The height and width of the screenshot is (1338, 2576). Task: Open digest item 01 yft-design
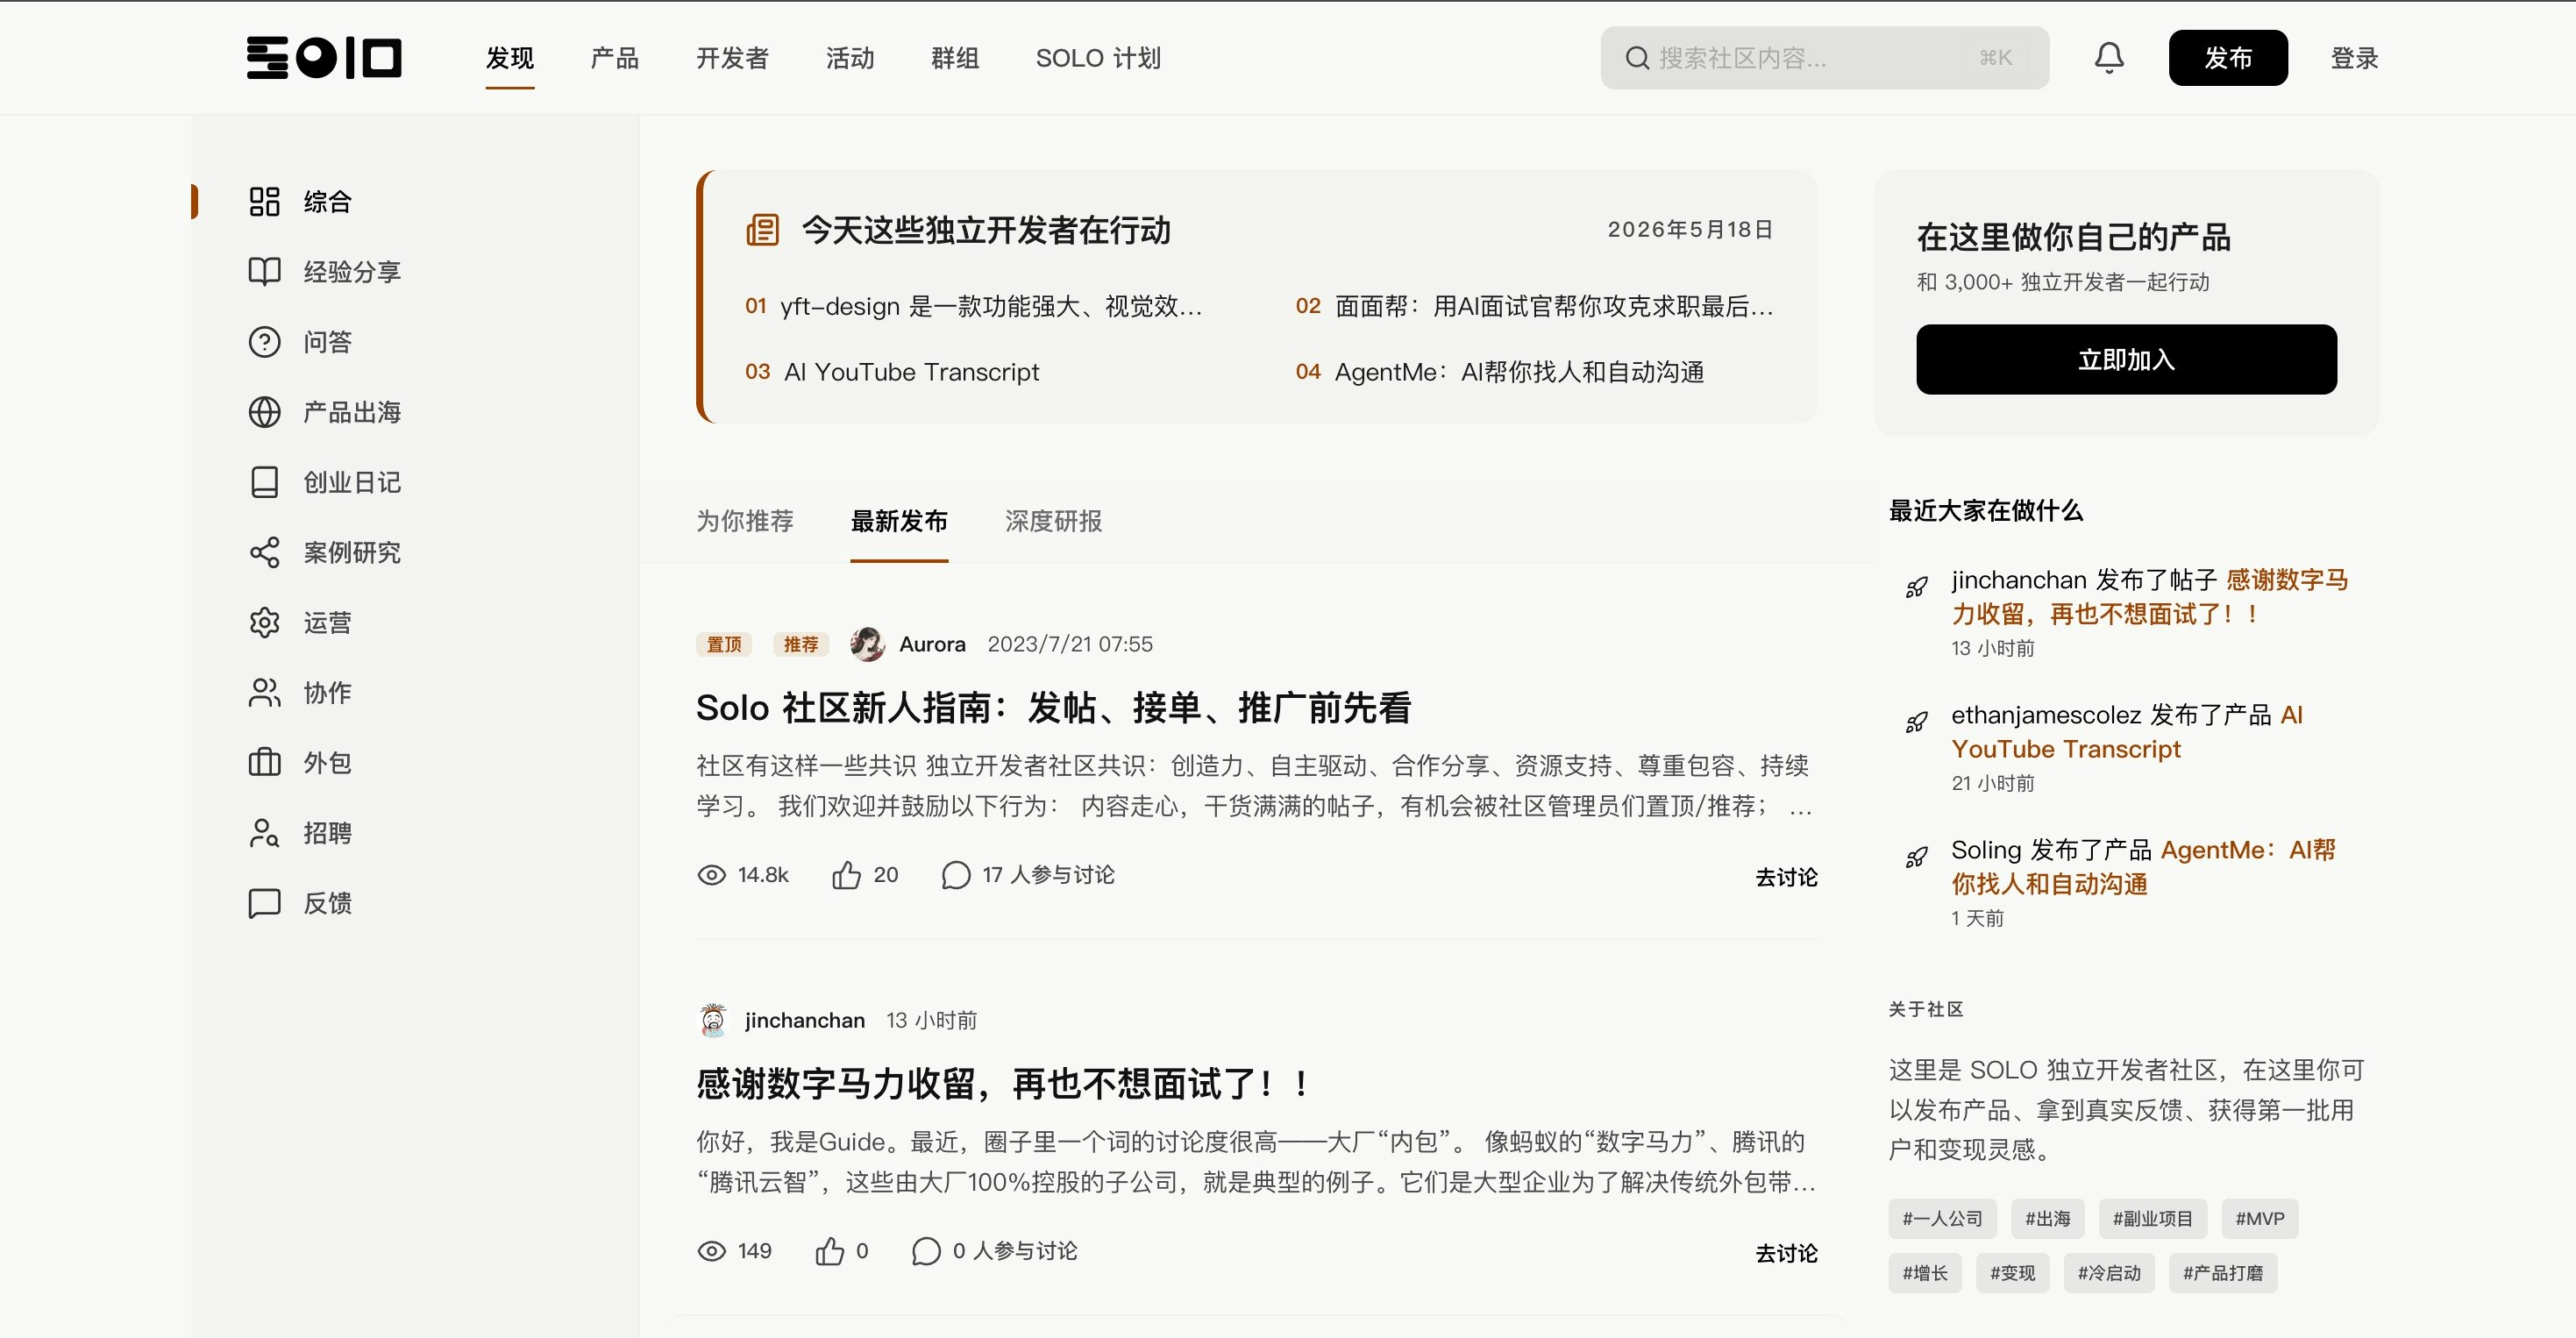[x=973, y=306]
